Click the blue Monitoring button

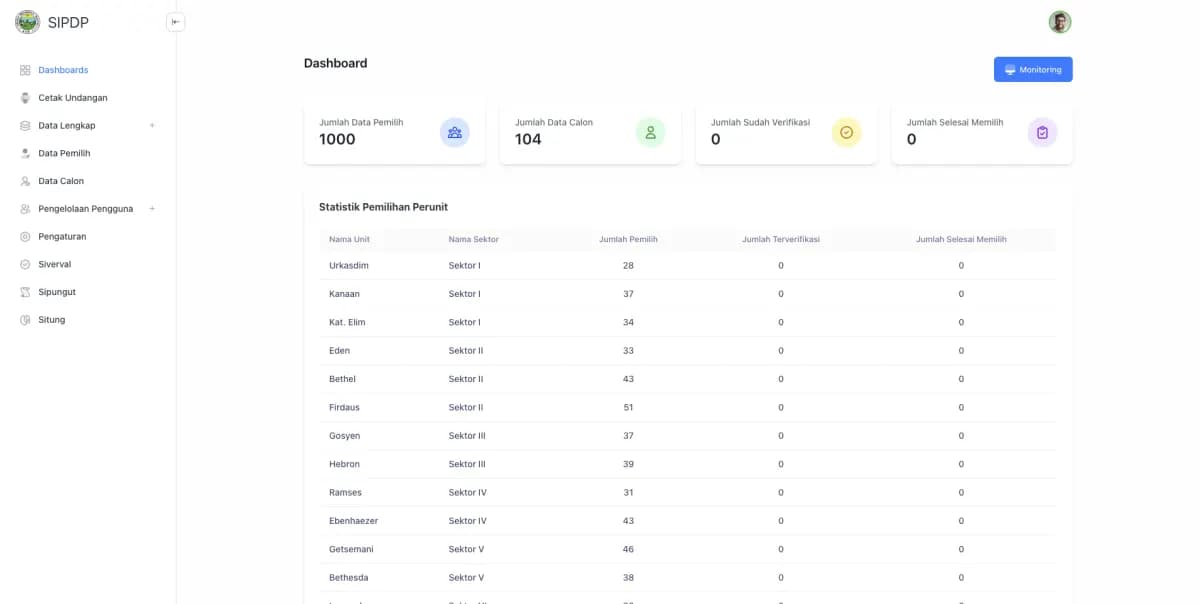pyautogui.click(x=1033, y=69)
